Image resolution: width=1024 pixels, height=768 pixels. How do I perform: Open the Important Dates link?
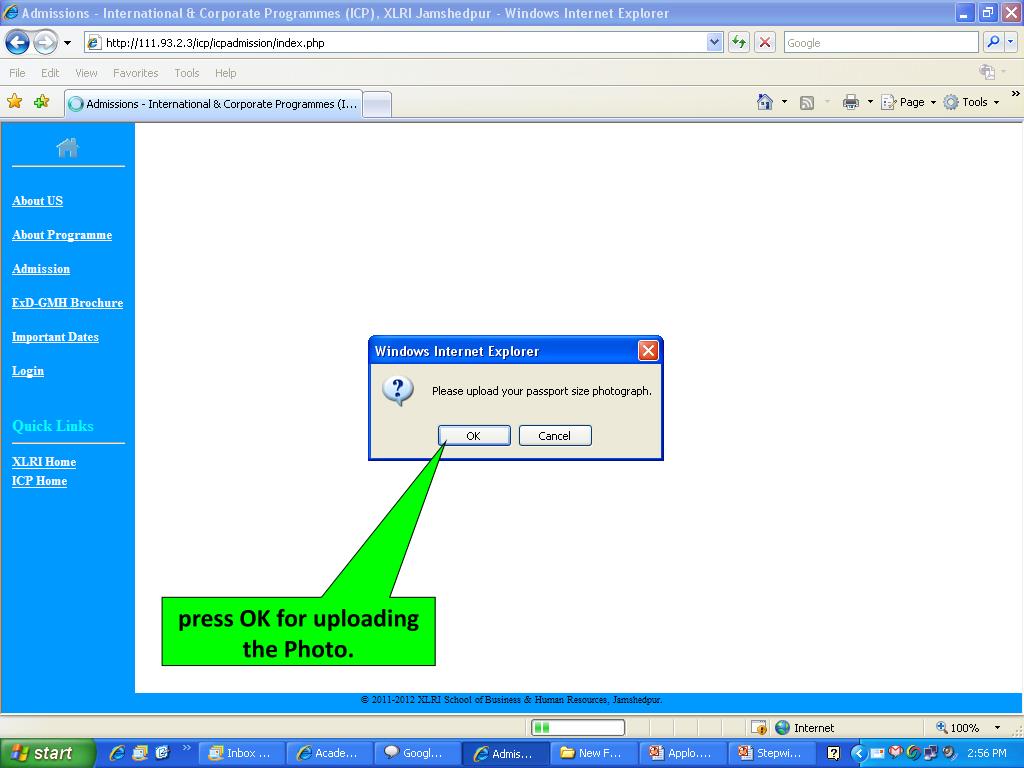(56, 337)
